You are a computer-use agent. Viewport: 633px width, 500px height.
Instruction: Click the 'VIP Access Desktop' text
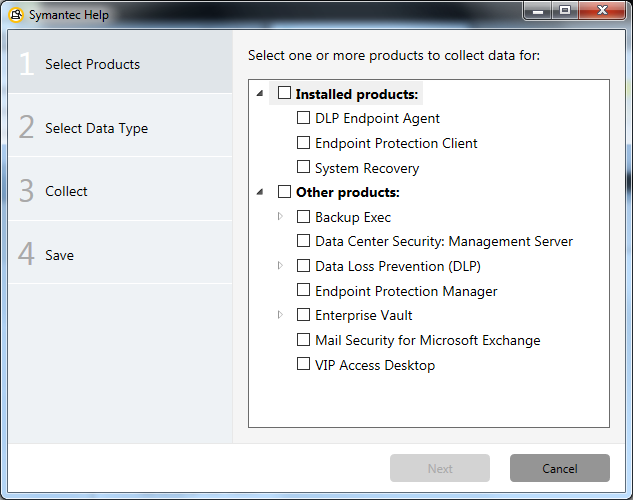pyautogui.click(x=375, y=366)
